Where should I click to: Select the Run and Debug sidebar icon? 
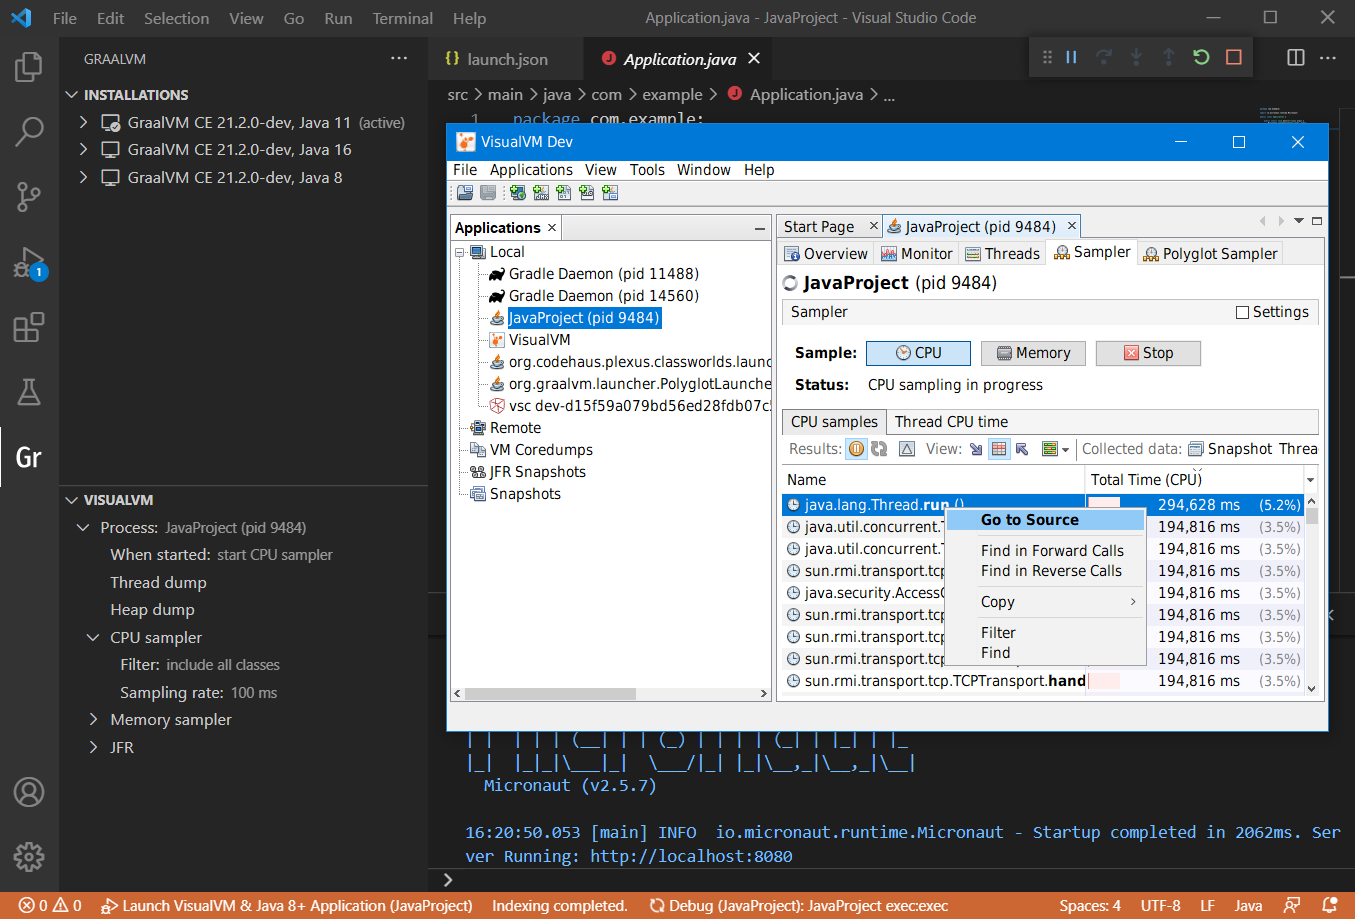coord(29,263)
